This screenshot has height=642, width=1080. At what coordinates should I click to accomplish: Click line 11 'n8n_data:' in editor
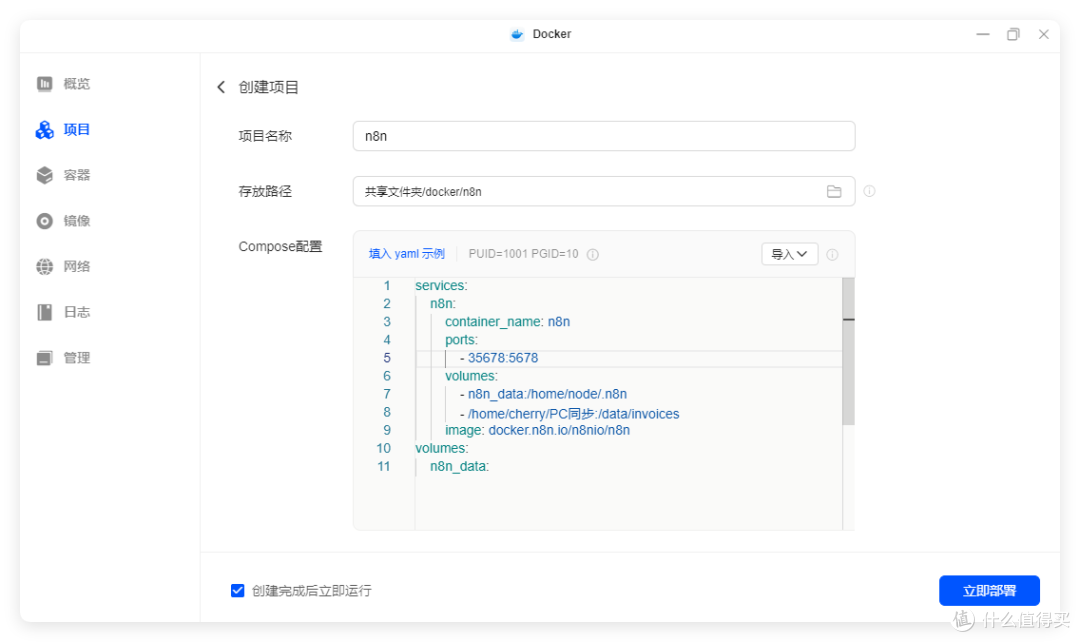tap(459, 466)
